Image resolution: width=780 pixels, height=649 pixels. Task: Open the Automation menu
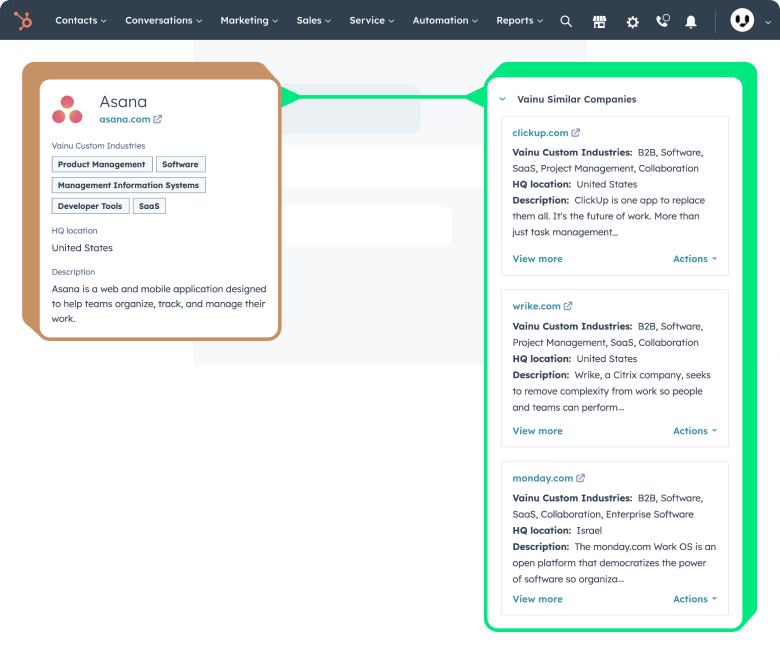[445, 20]
